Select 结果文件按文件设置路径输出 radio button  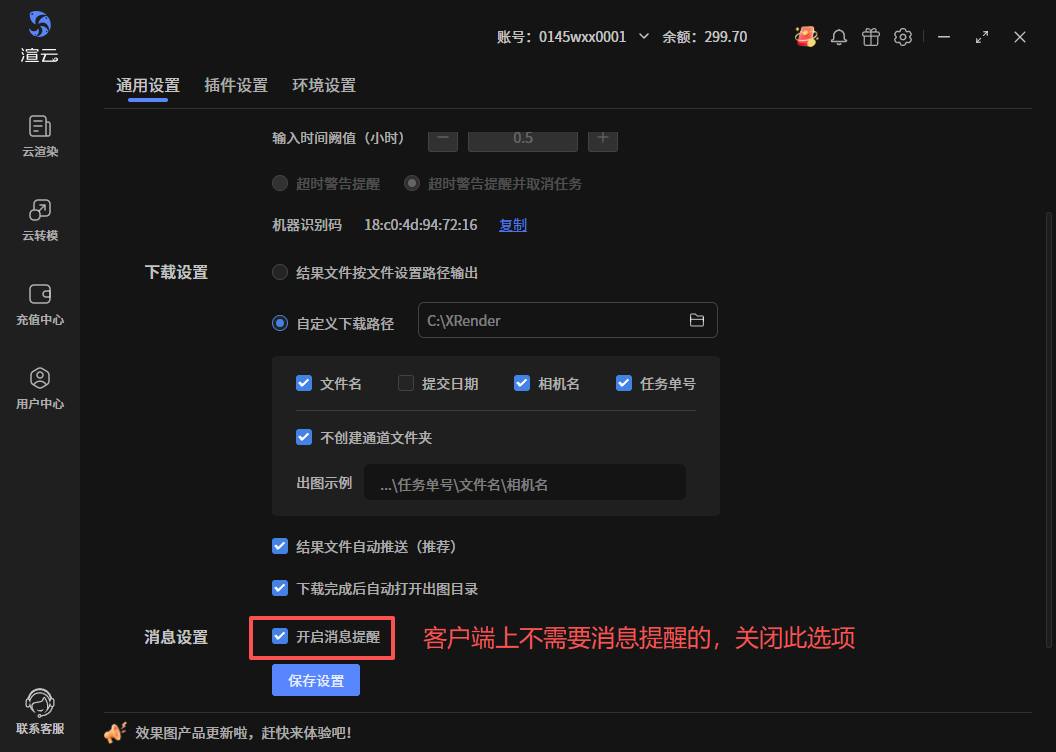coord(280,272)
